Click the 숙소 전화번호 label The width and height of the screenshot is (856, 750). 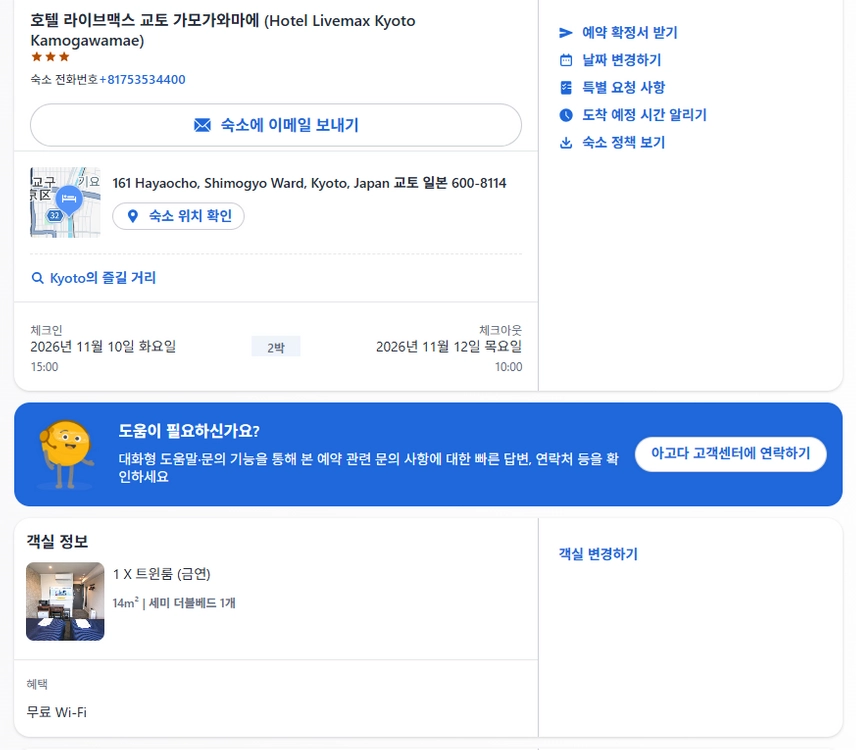click(x=64, y=80)
